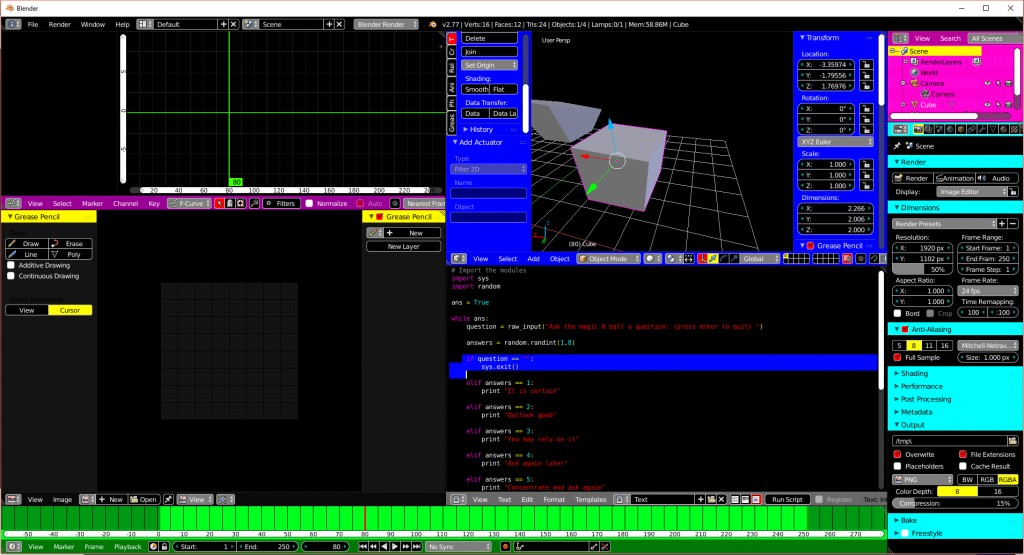Add a render preset with plus icon
The width and height of the screenshot is (1024, 555).
click(x=1001, y=223)
